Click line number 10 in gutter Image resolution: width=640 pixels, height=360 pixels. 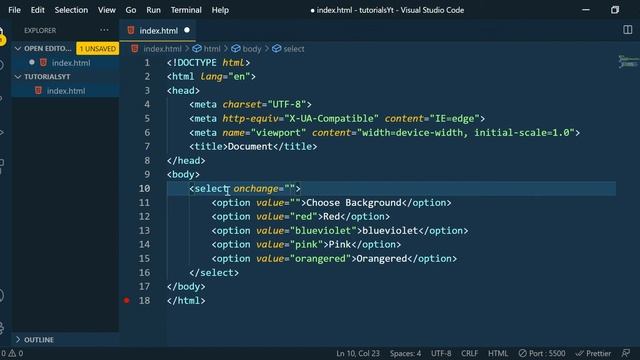click(144, 189)
